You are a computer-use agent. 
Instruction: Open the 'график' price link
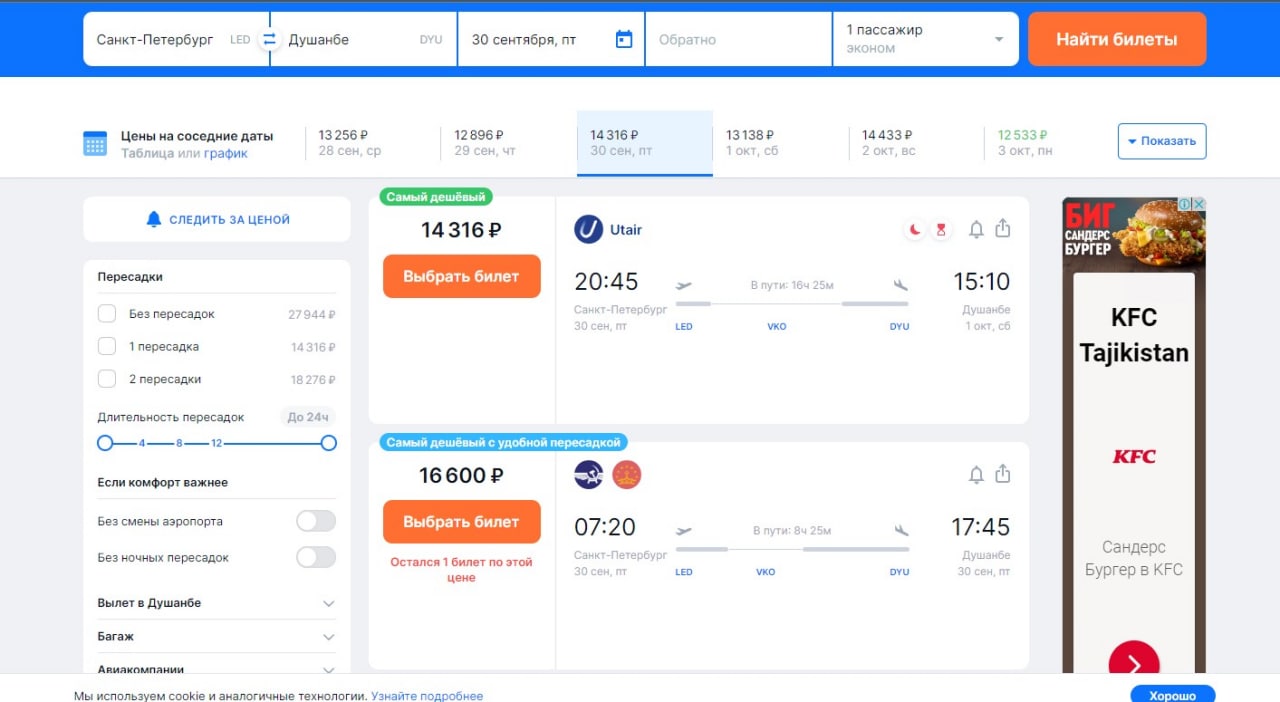226,153
